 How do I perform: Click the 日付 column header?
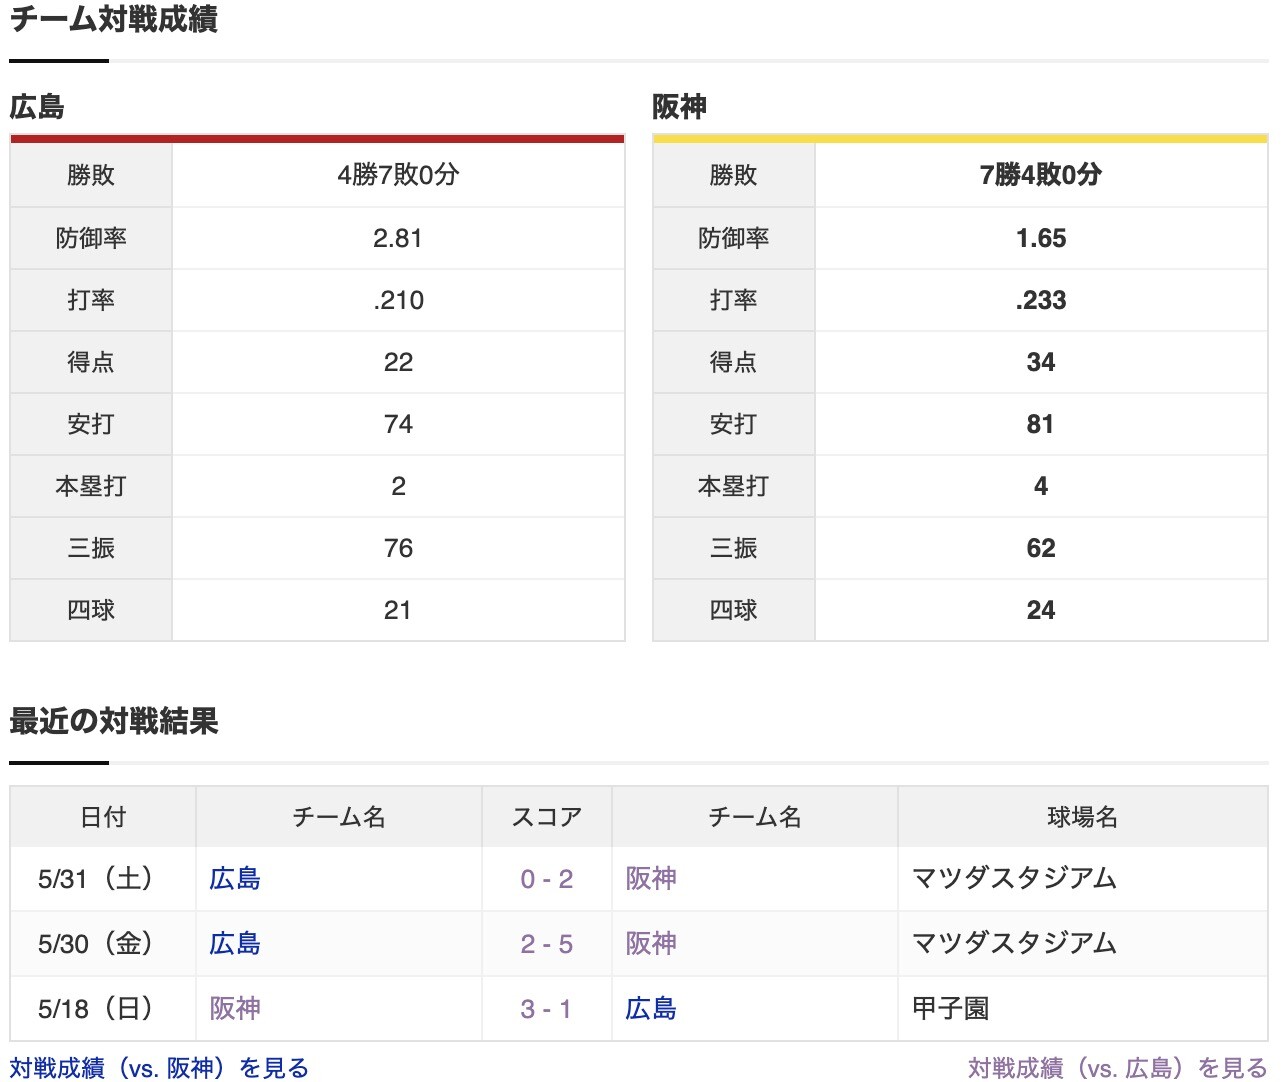(x=103, y=817)
